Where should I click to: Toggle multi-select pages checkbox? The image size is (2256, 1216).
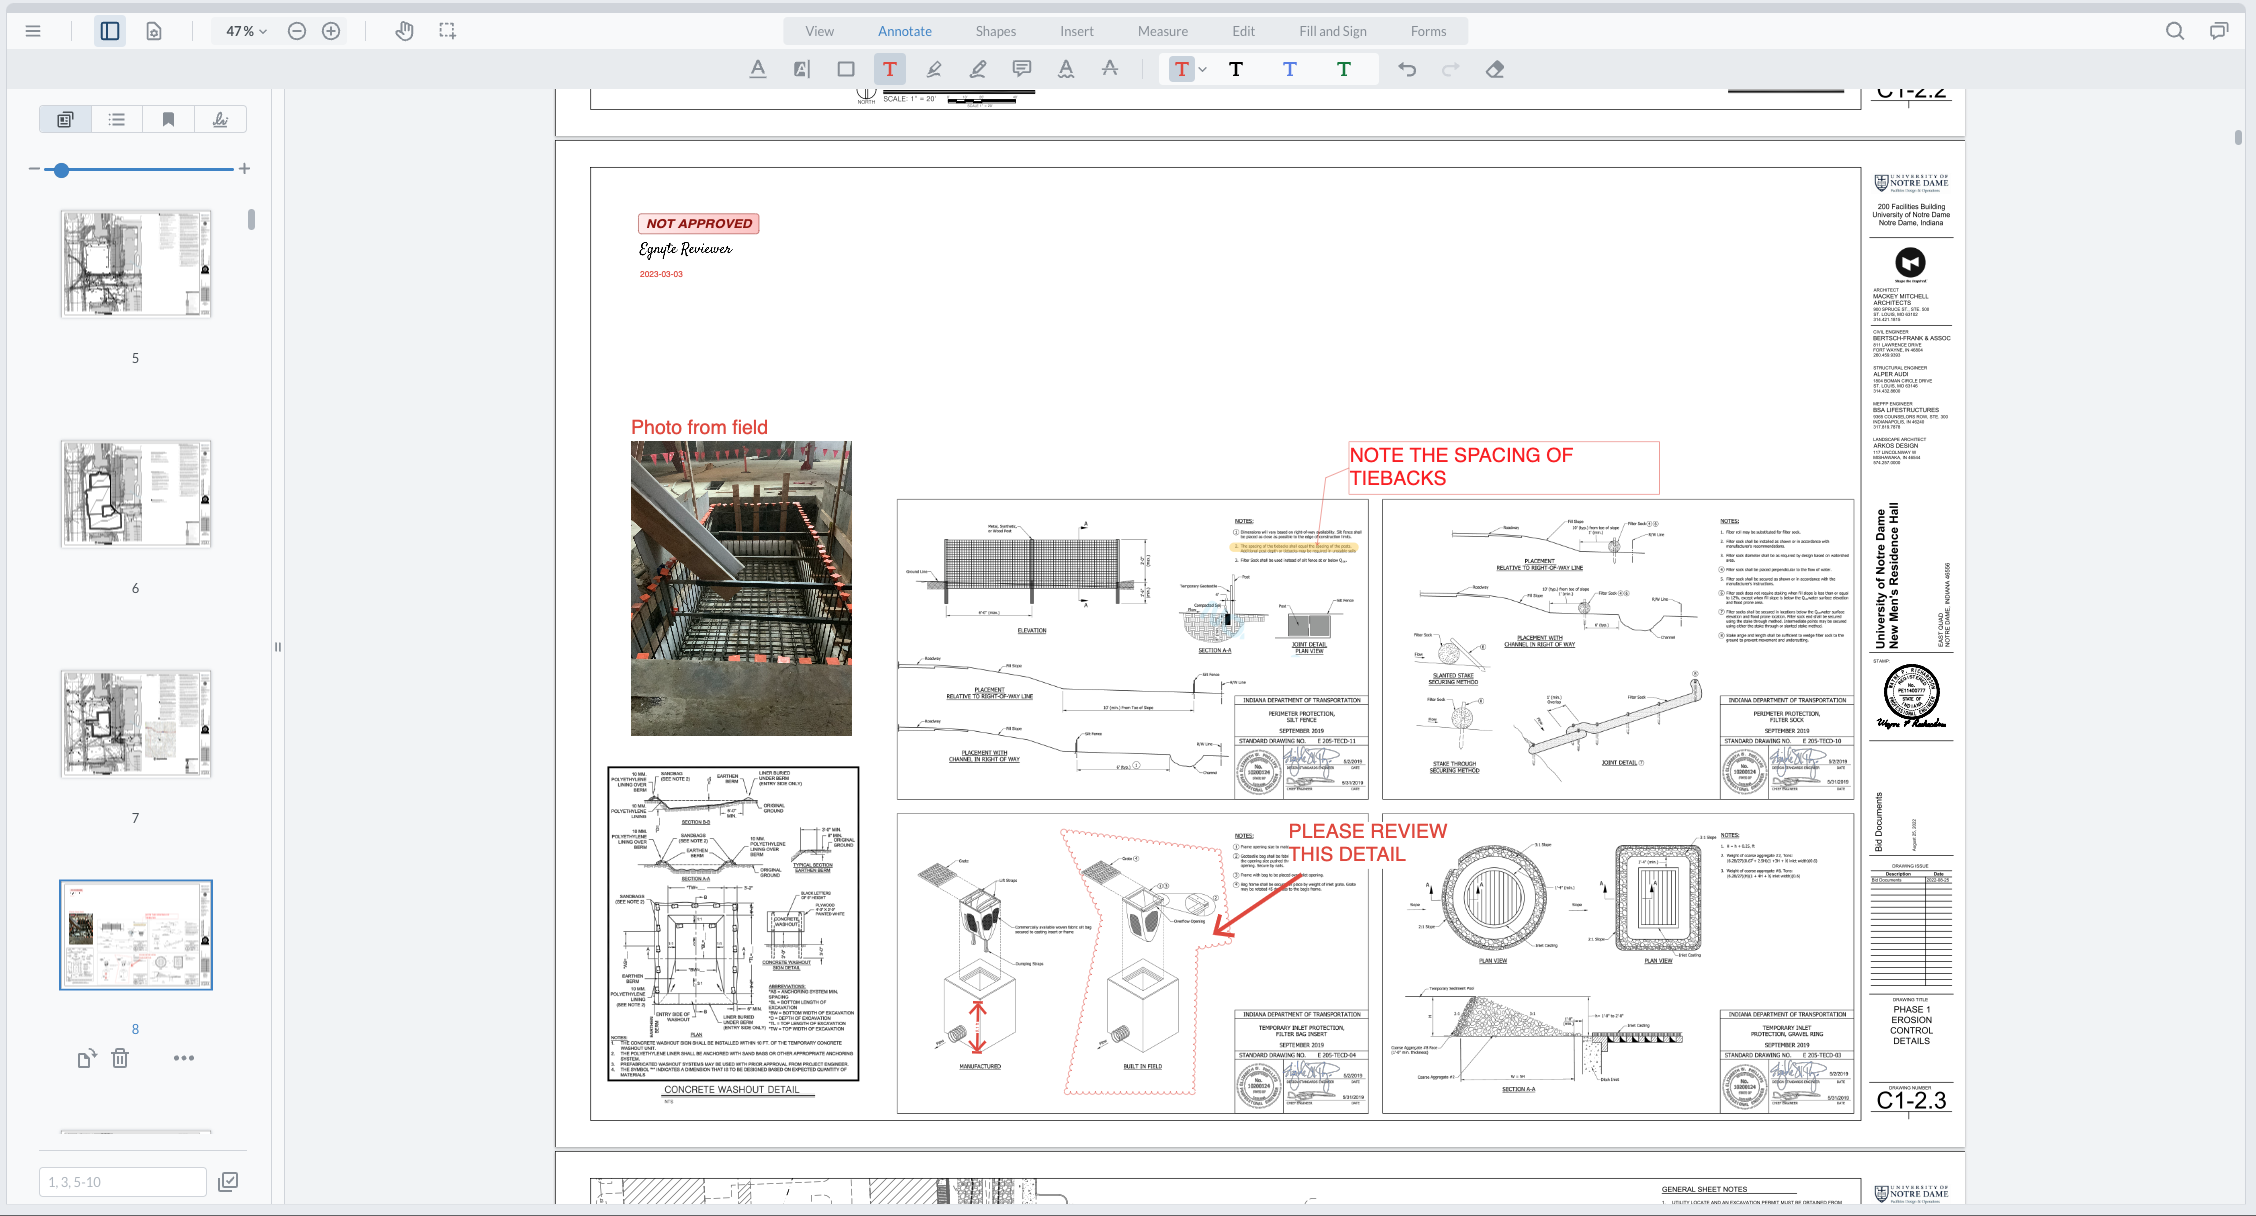tap(228, 1182)
